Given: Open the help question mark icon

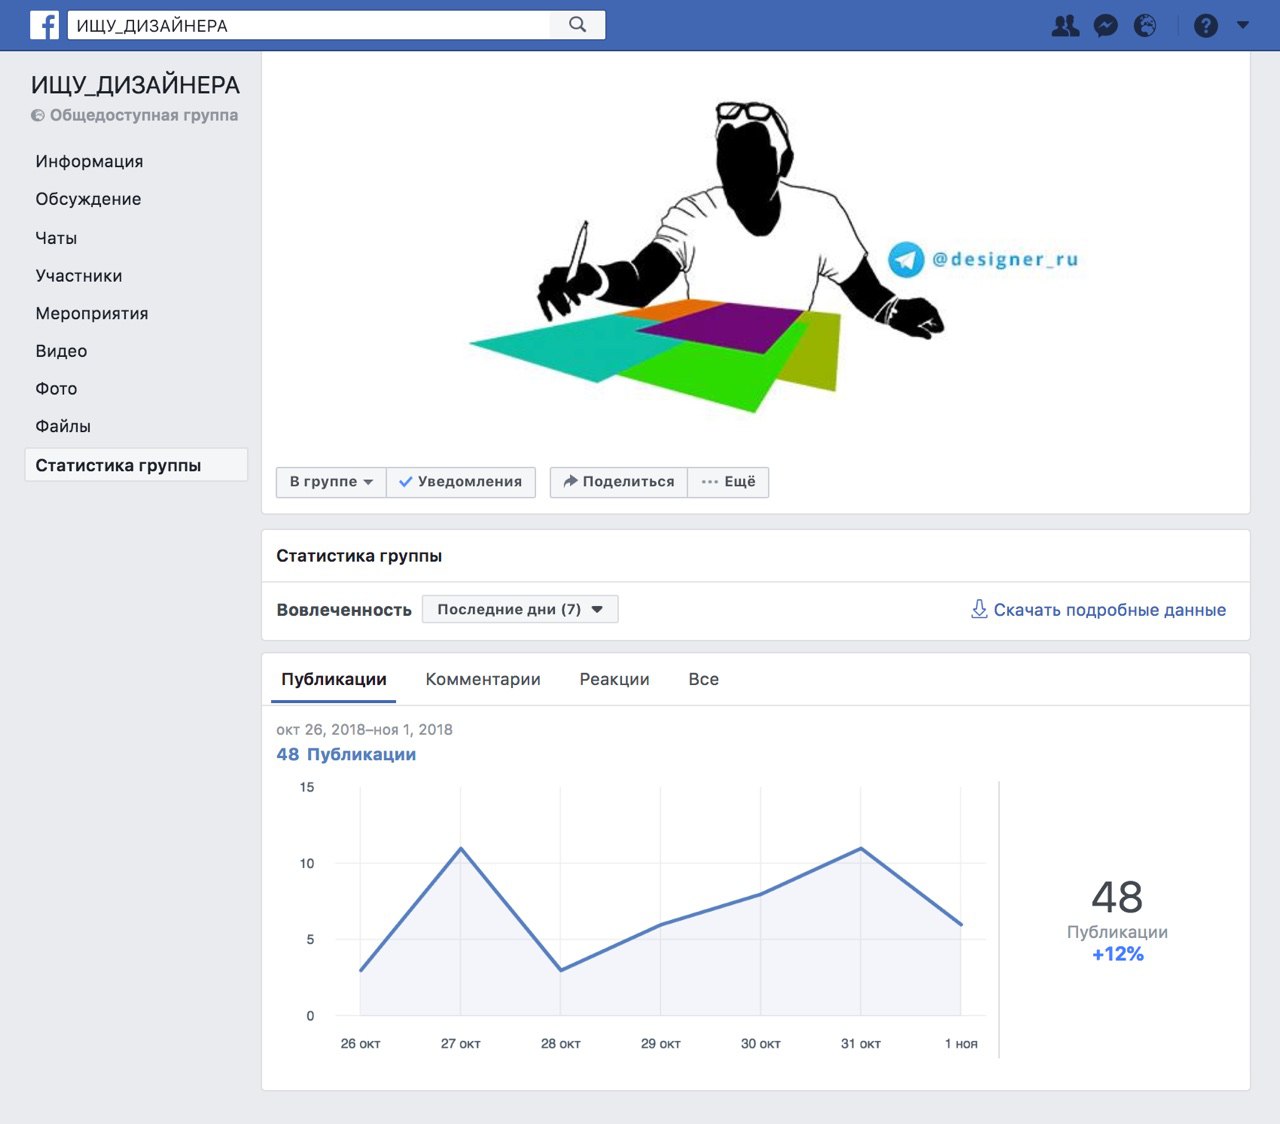Looking at the screenshot, I should [x=1206, y=26].
